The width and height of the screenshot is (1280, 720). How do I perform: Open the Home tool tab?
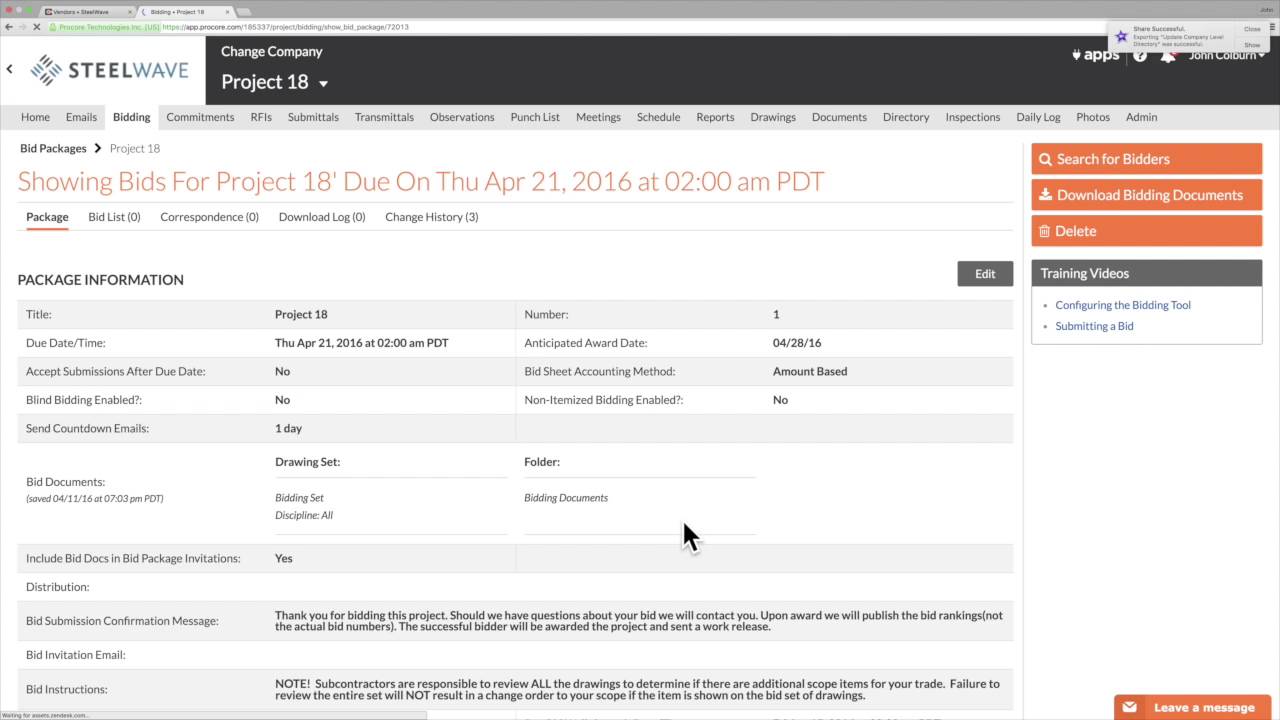pyautogui.click(x=35, y=117)
